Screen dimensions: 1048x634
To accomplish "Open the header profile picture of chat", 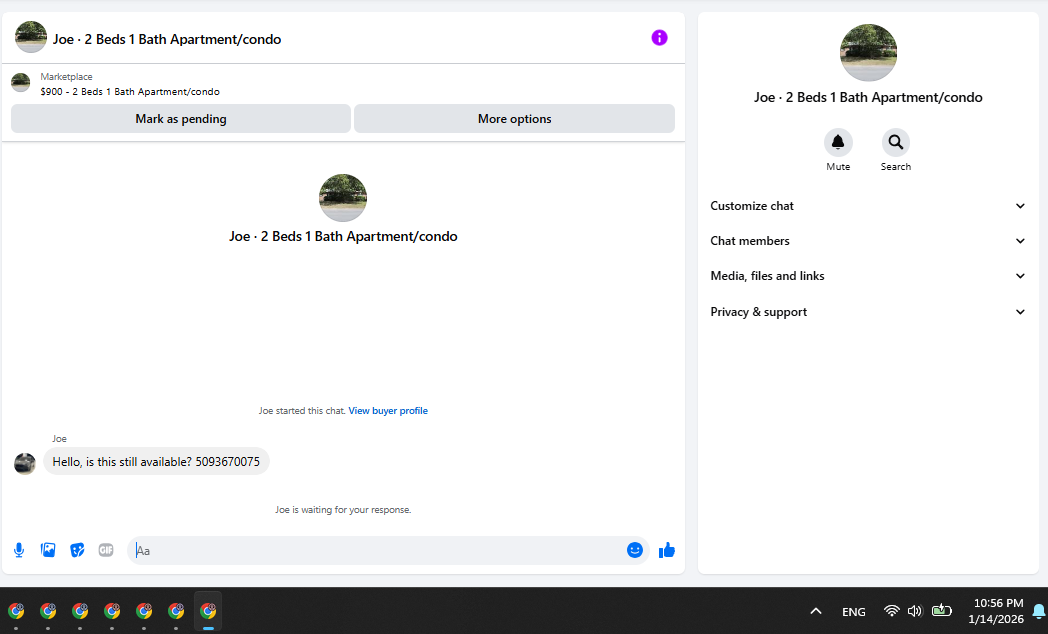I will [x=31, y=37].
